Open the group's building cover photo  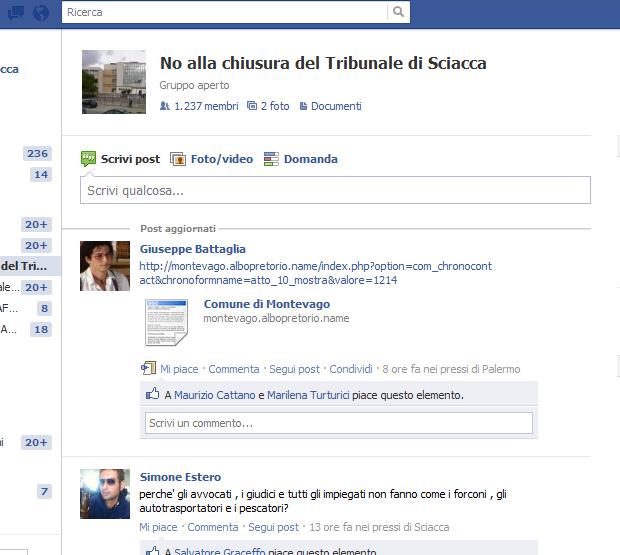[114, 82]
